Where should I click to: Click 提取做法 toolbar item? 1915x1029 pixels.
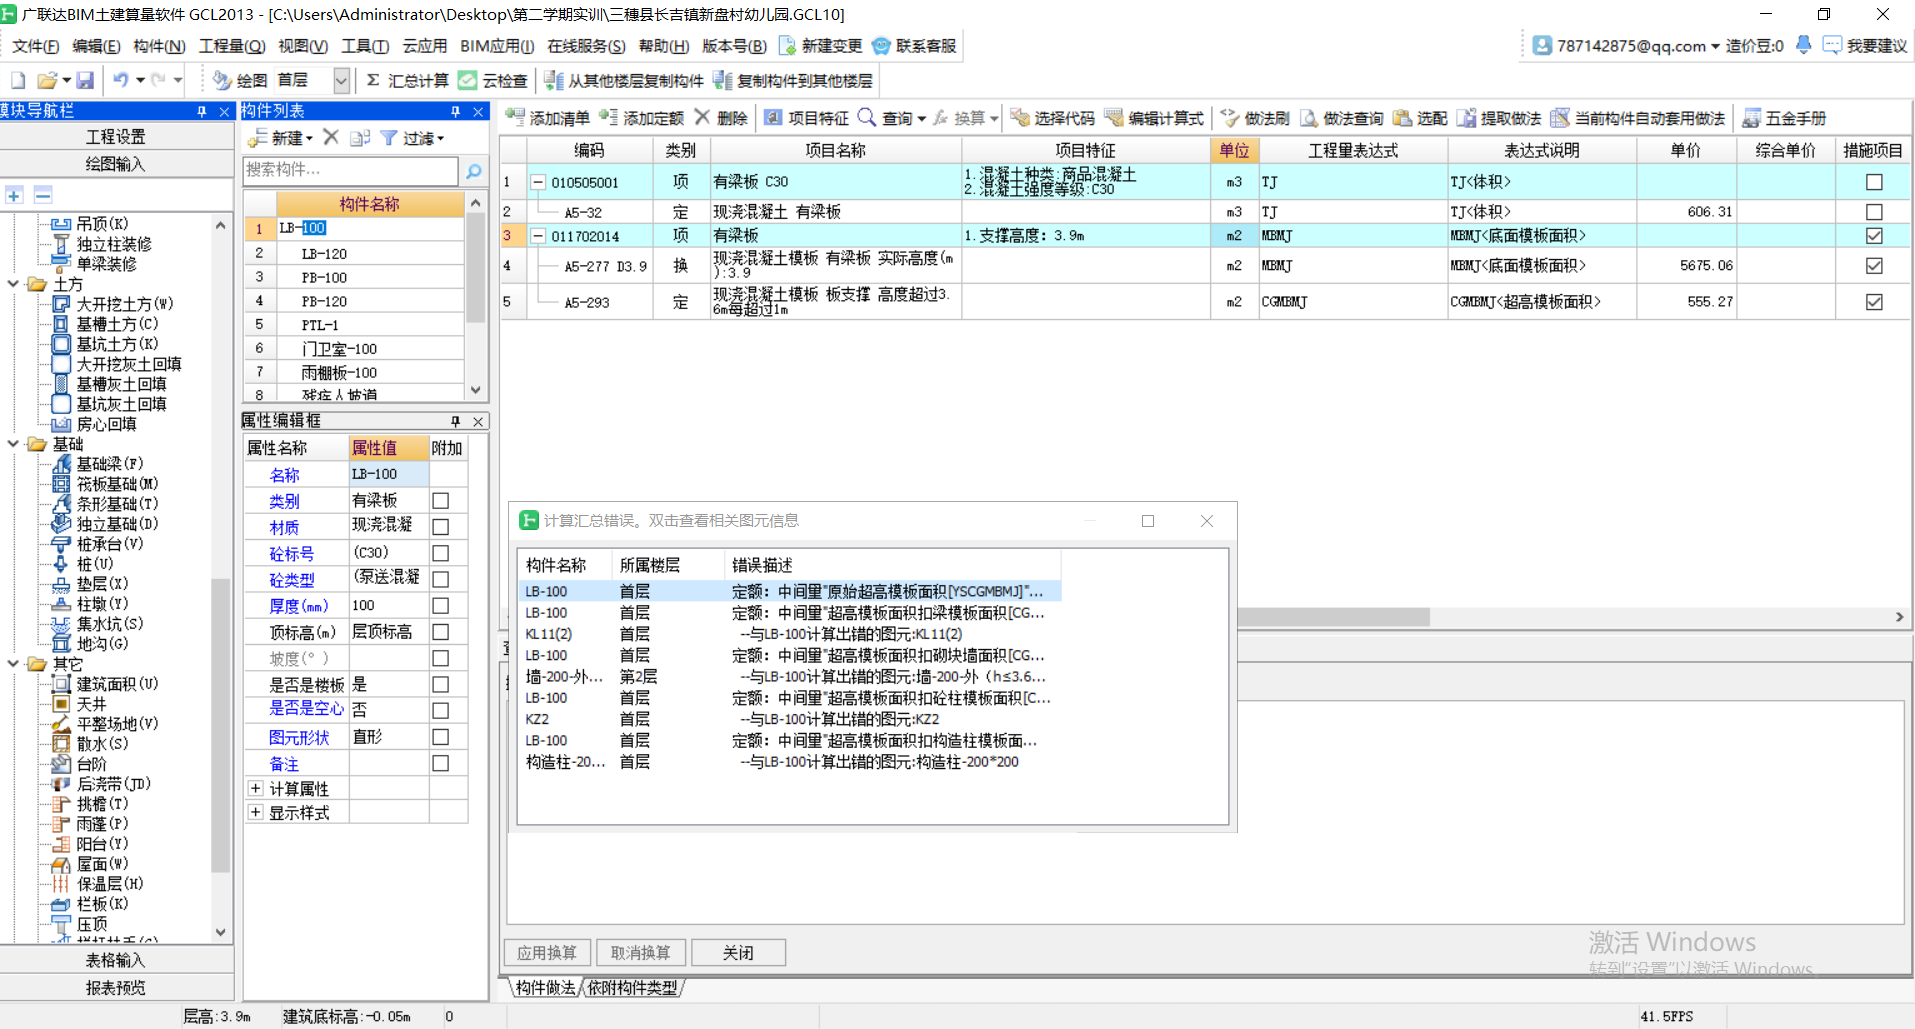click(x=1499, y=118)
